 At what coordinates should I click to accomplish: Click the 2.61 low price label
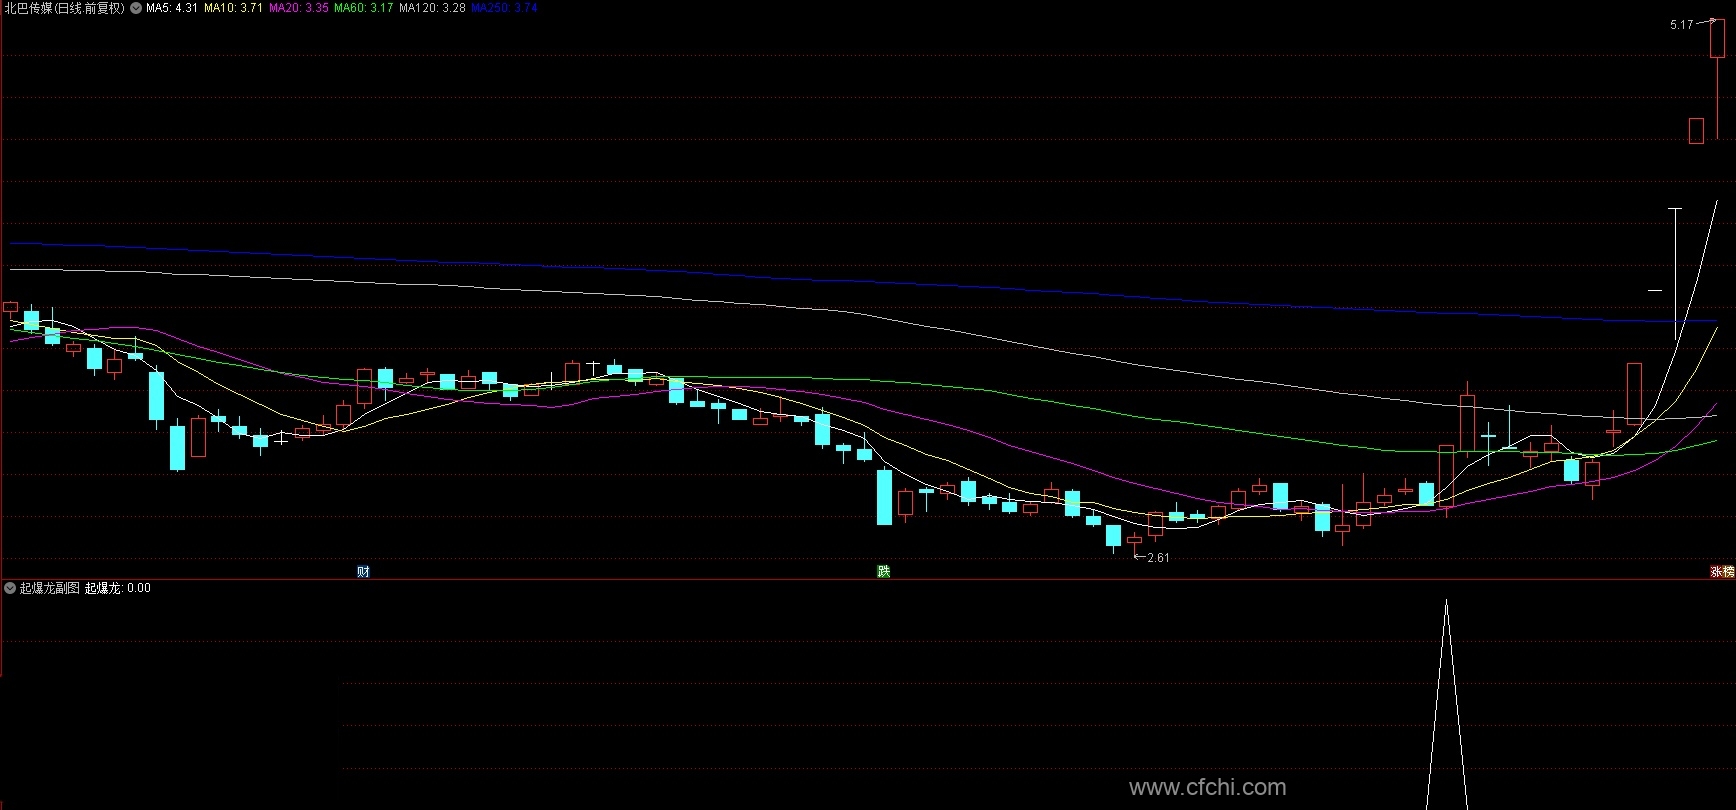point(1158,558)
